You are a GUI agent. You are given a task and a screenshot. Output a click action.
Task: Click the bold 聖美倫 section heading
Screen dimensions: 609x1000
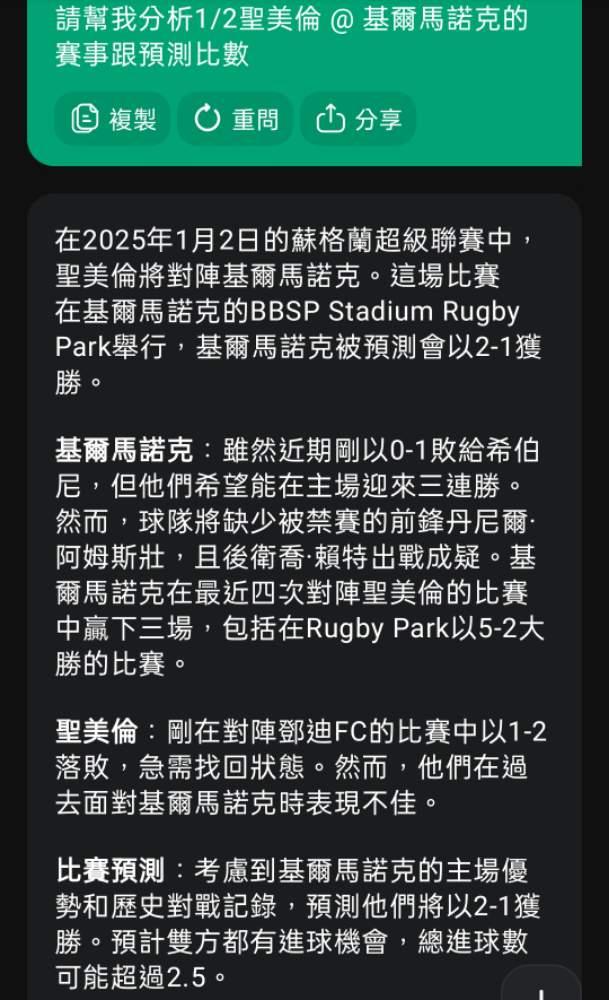96,732
